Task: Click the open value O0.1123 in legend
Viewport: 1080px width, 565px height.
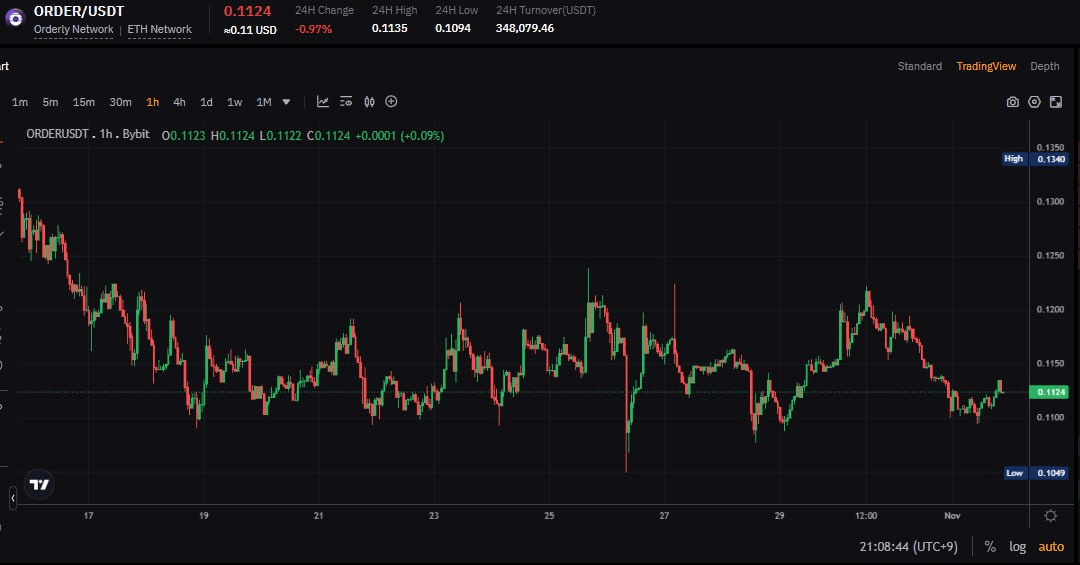Action: point(184,136)
